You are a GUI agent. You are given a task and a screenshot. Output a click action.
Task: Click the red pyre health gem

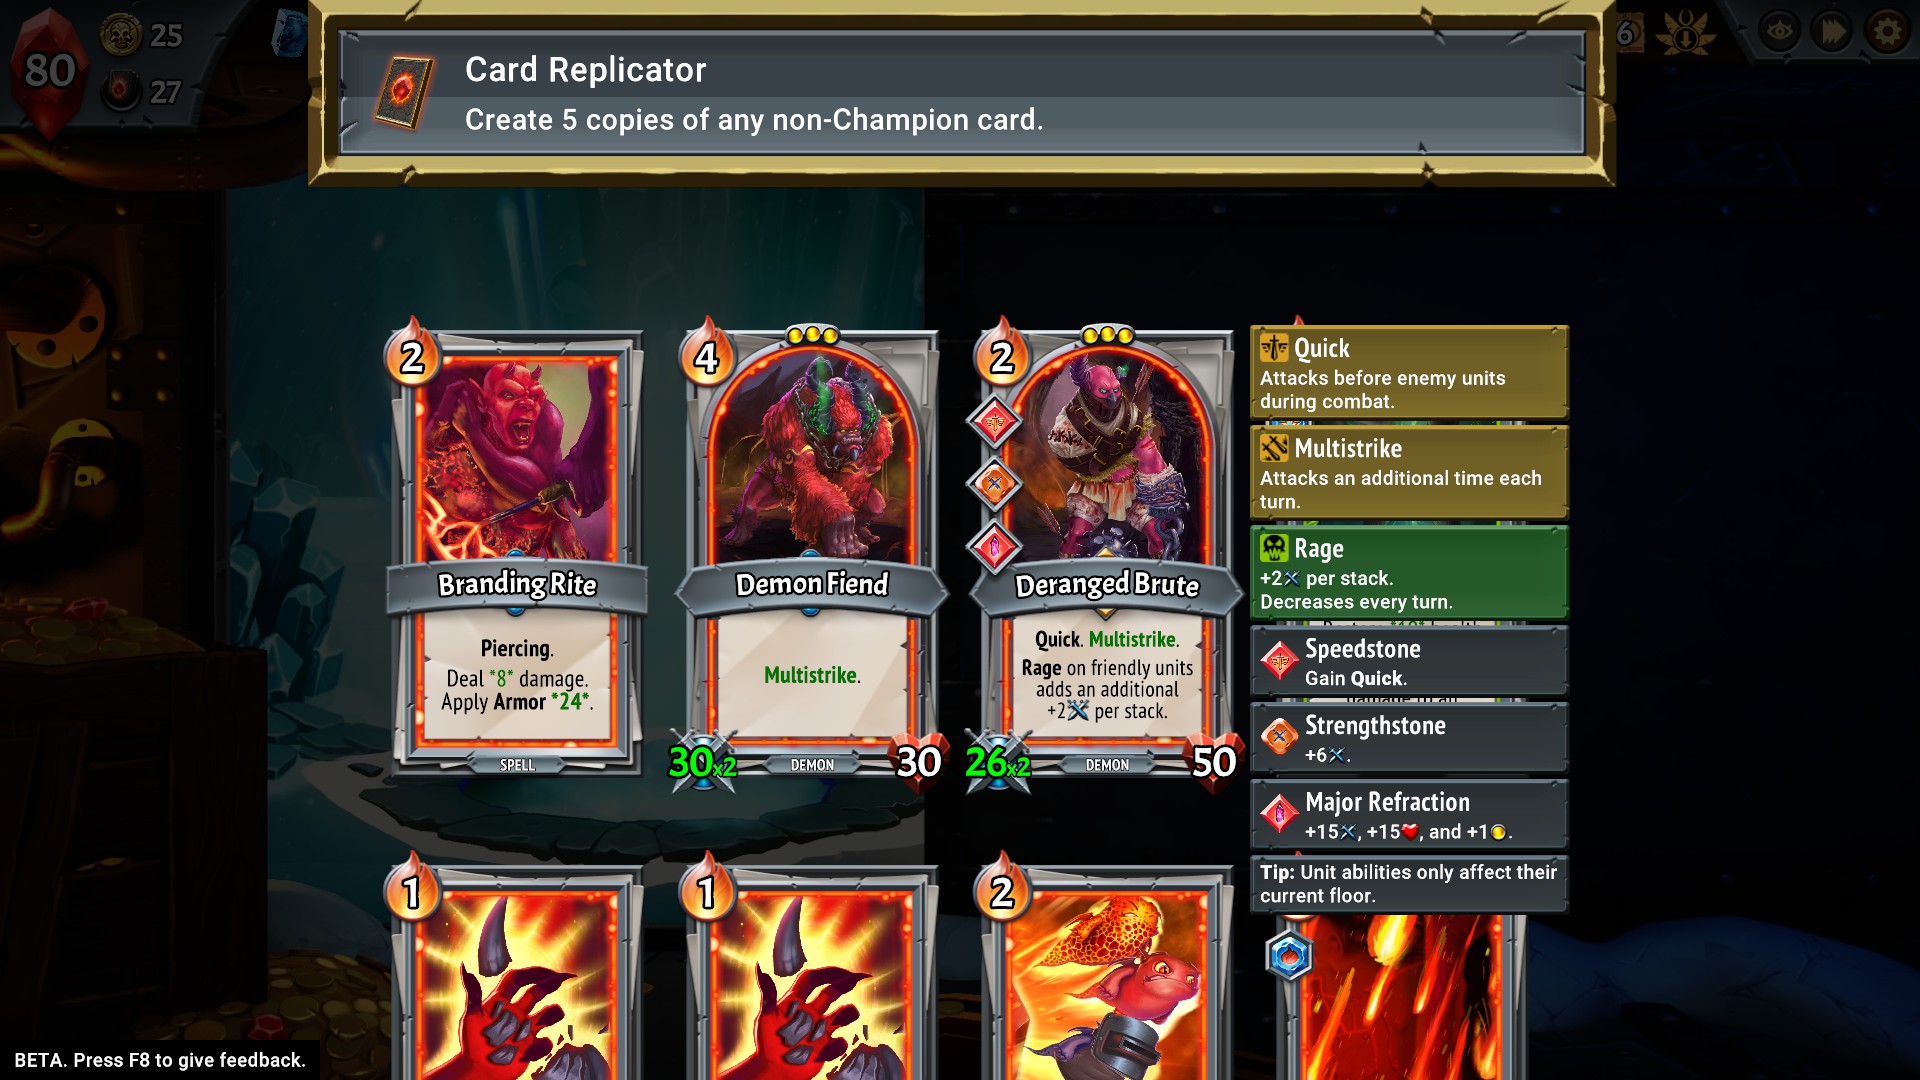tap(48, 72)
